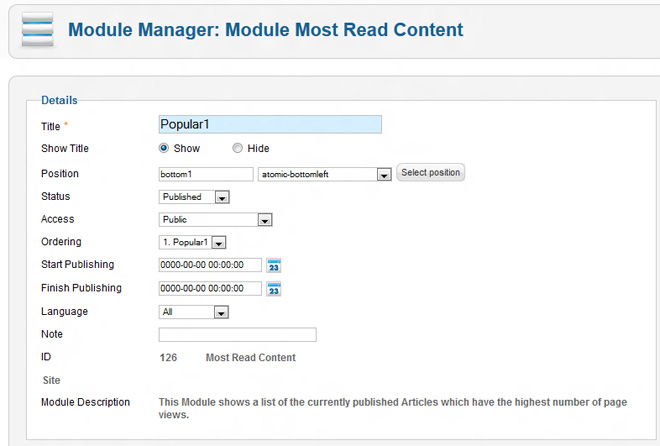Select the Hide radio button
Viewport: 660px width, 446px height.
[x=237, y=149]
